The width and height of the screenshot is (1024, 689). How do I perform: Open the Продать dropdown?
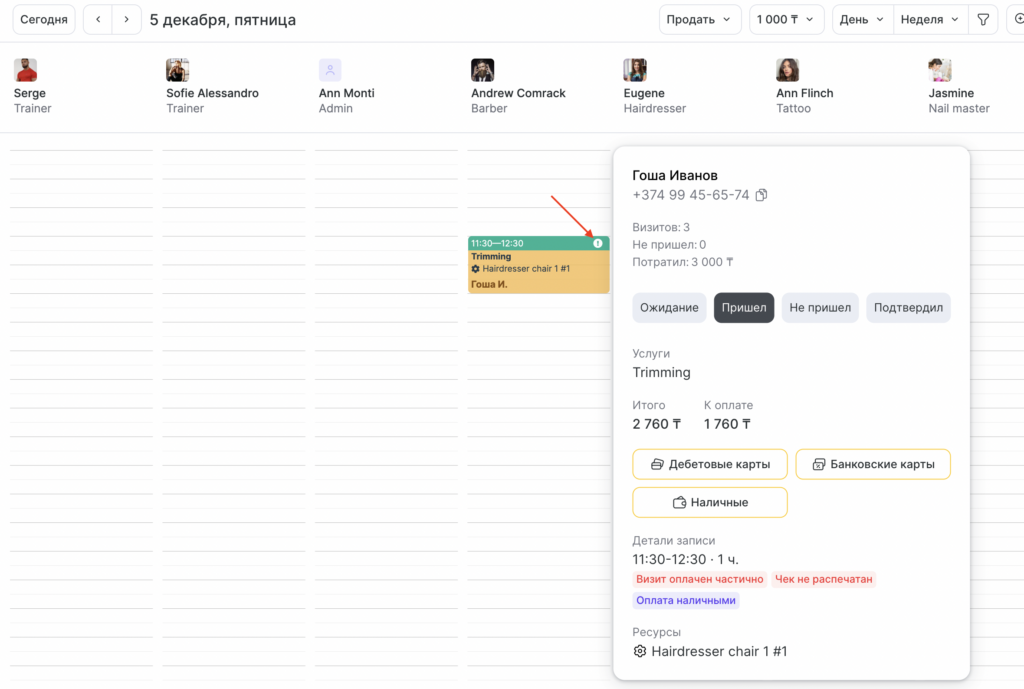699,20
